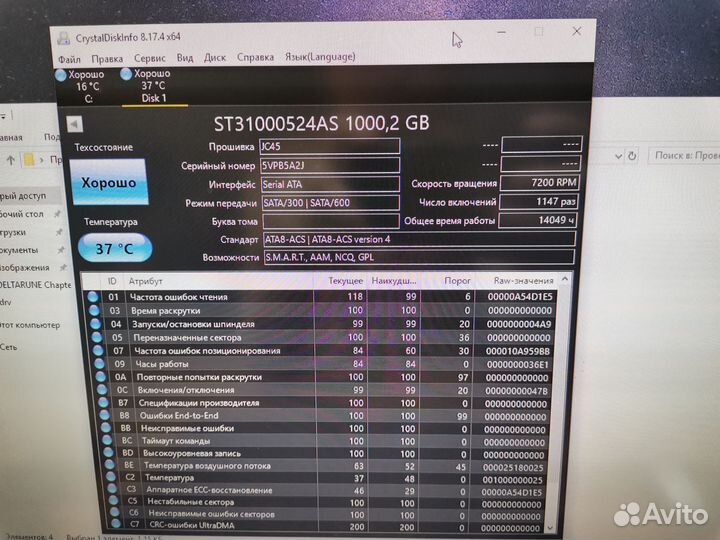Click the up-arrow navigation icon in Explorer
The height and width of the screenshot is (540, 720).
click(x=11, y=160)
